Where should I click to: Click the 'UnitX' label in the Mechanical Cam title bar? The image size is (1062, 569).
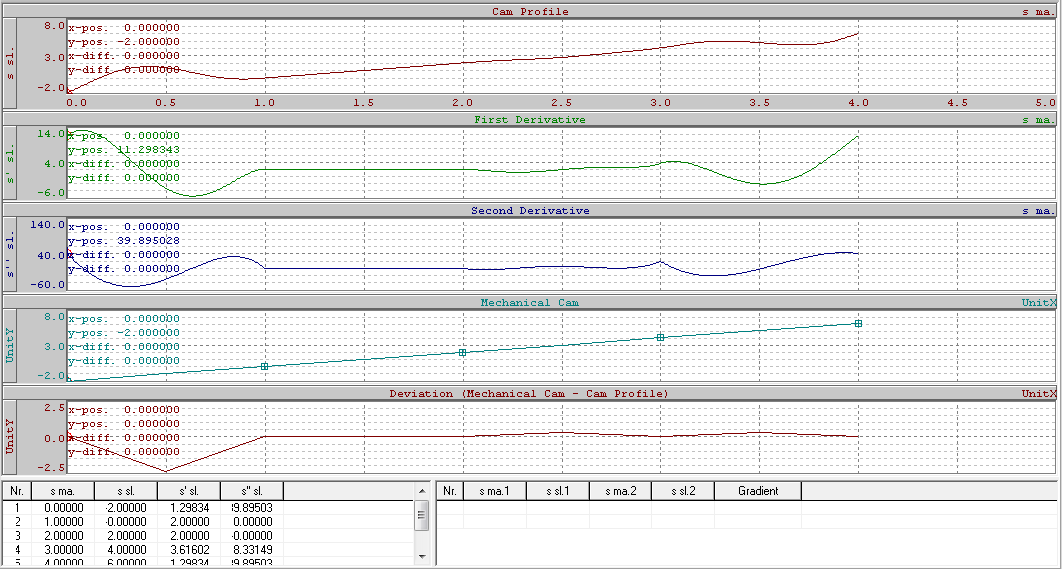click(1038, 302)
